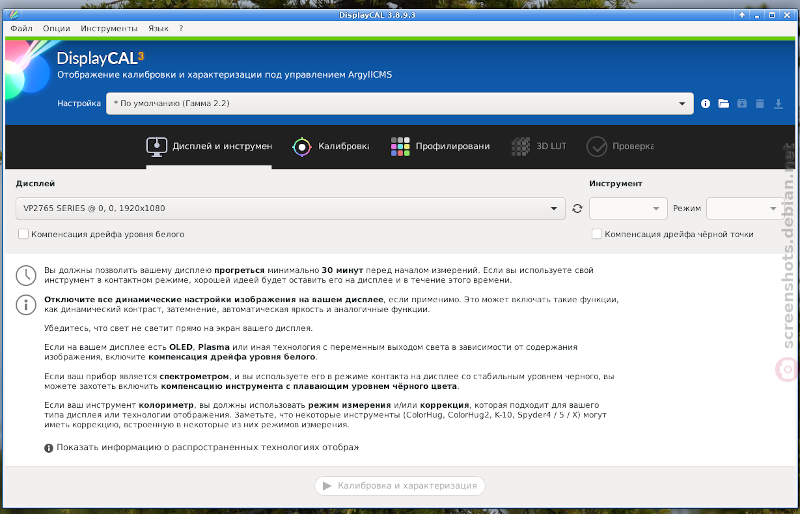Click the DisplayCAL logo in header
This screenshot has width=800, height=514.
tap(100, 58)
